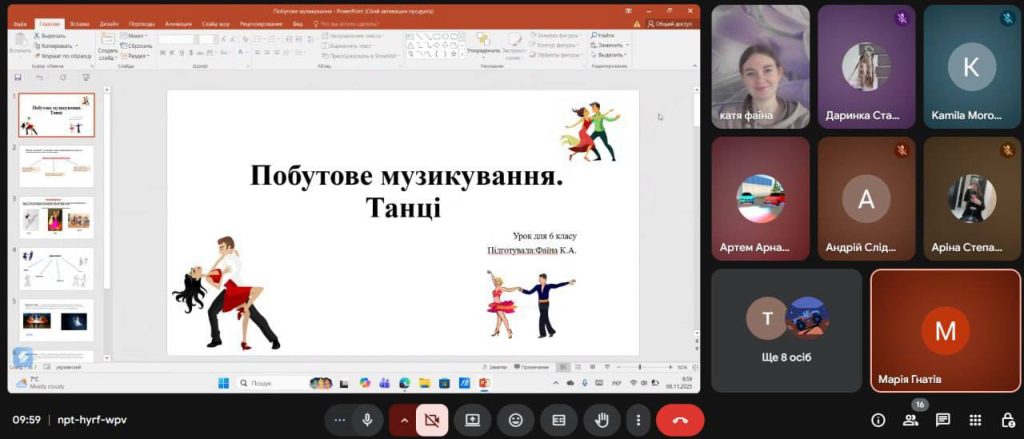Mute the microphone in the meeting bar
This screenshot has height=439, width=1024.
pyautogui.click(x=367, y=420)
